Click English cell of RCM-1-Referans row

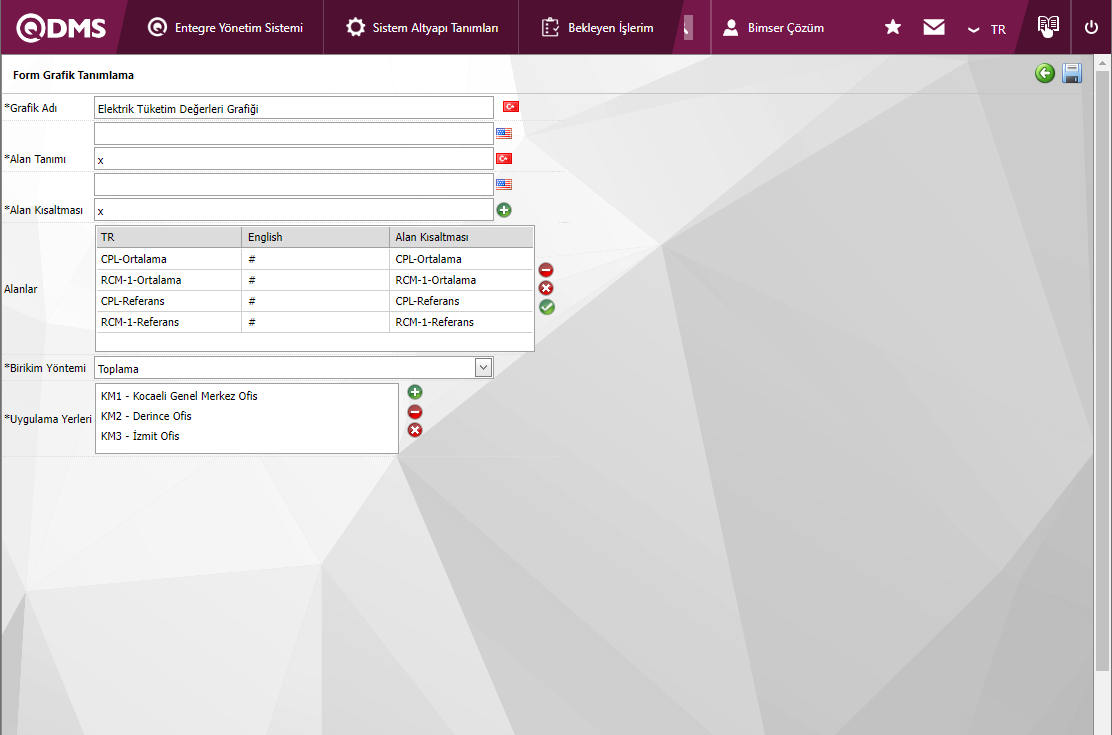pos(316,322)
